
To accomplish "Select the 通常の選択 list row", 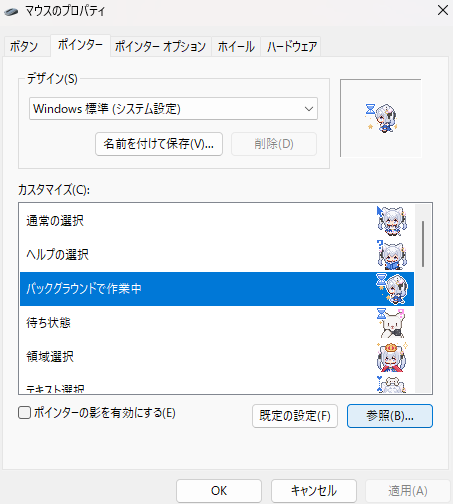I will click(x=217, y=221).
